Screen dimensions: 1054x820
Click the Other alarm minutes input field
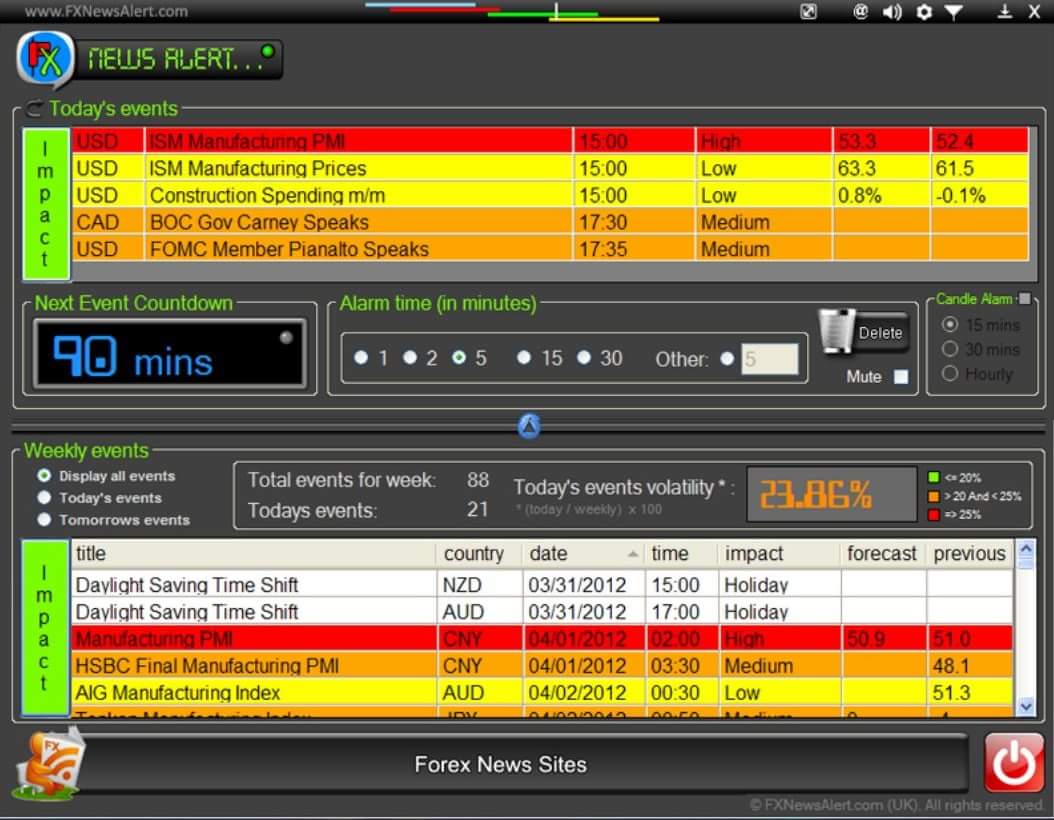[x=769, y=359]
